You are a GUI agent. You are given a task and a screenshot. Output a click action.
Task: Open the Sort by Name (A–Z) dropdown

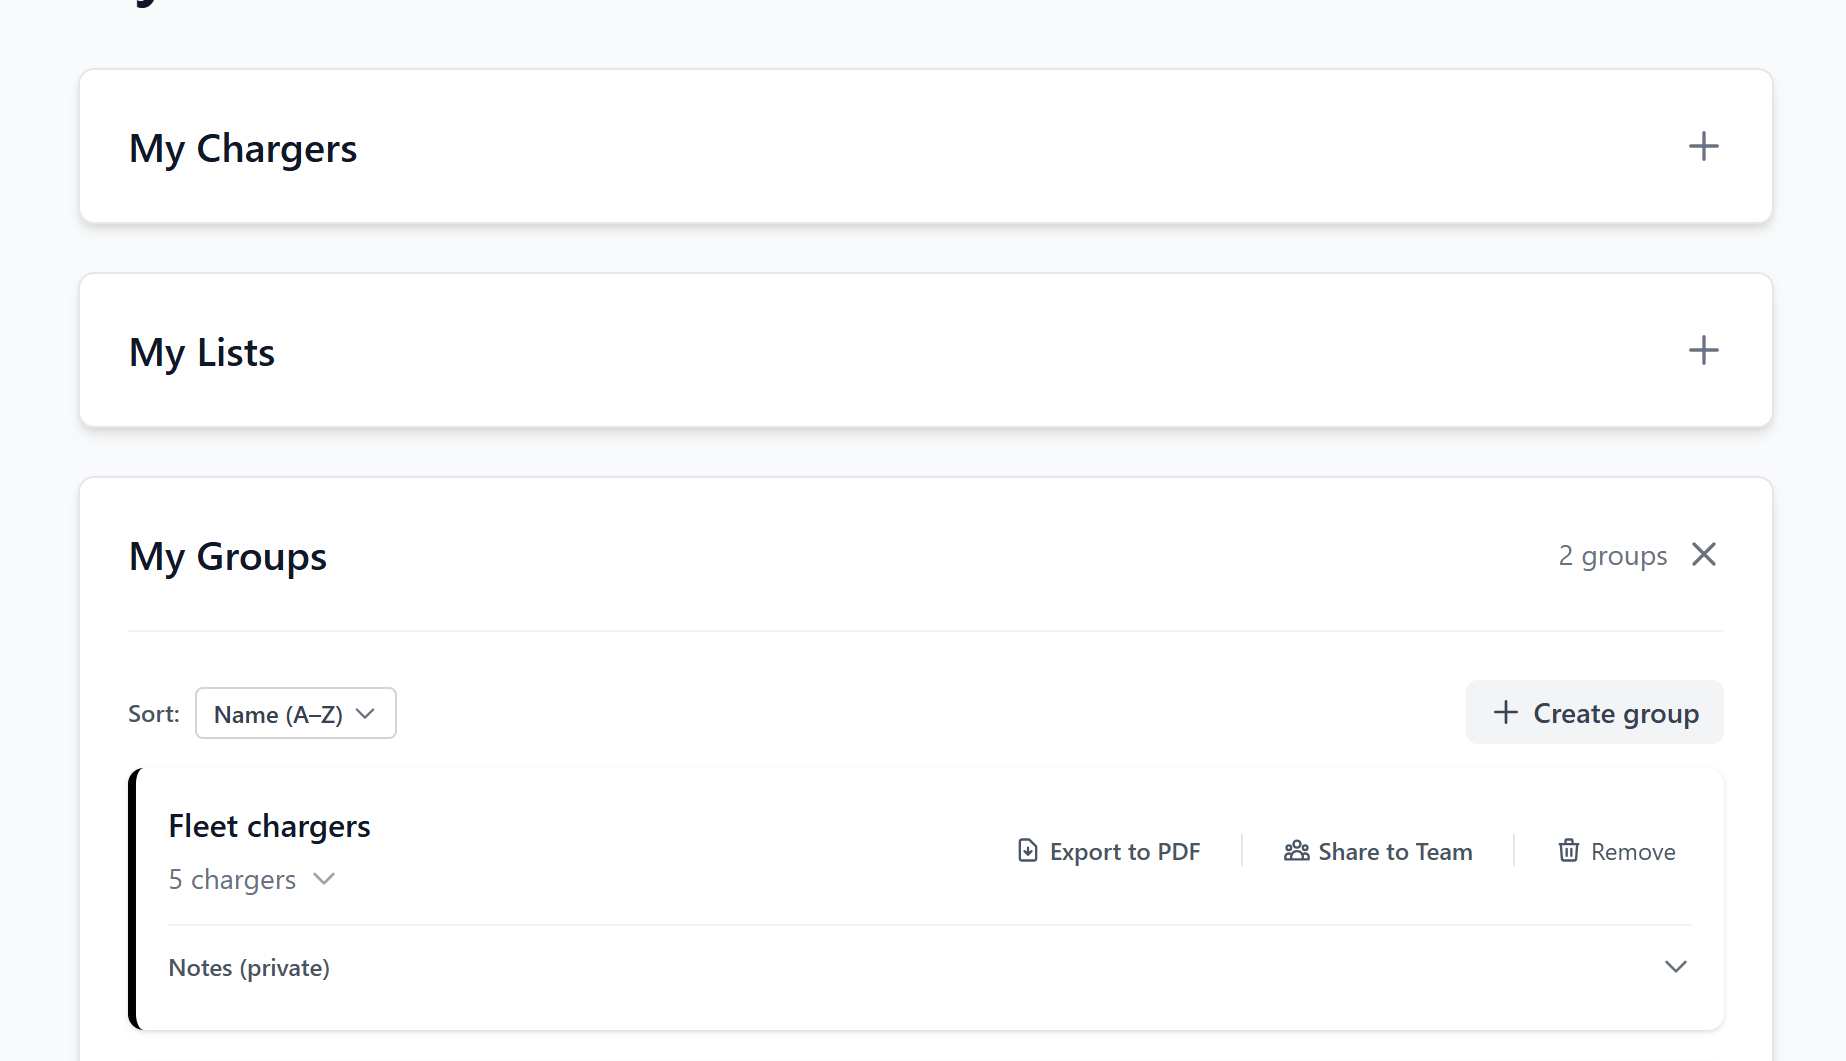(295, 714)
